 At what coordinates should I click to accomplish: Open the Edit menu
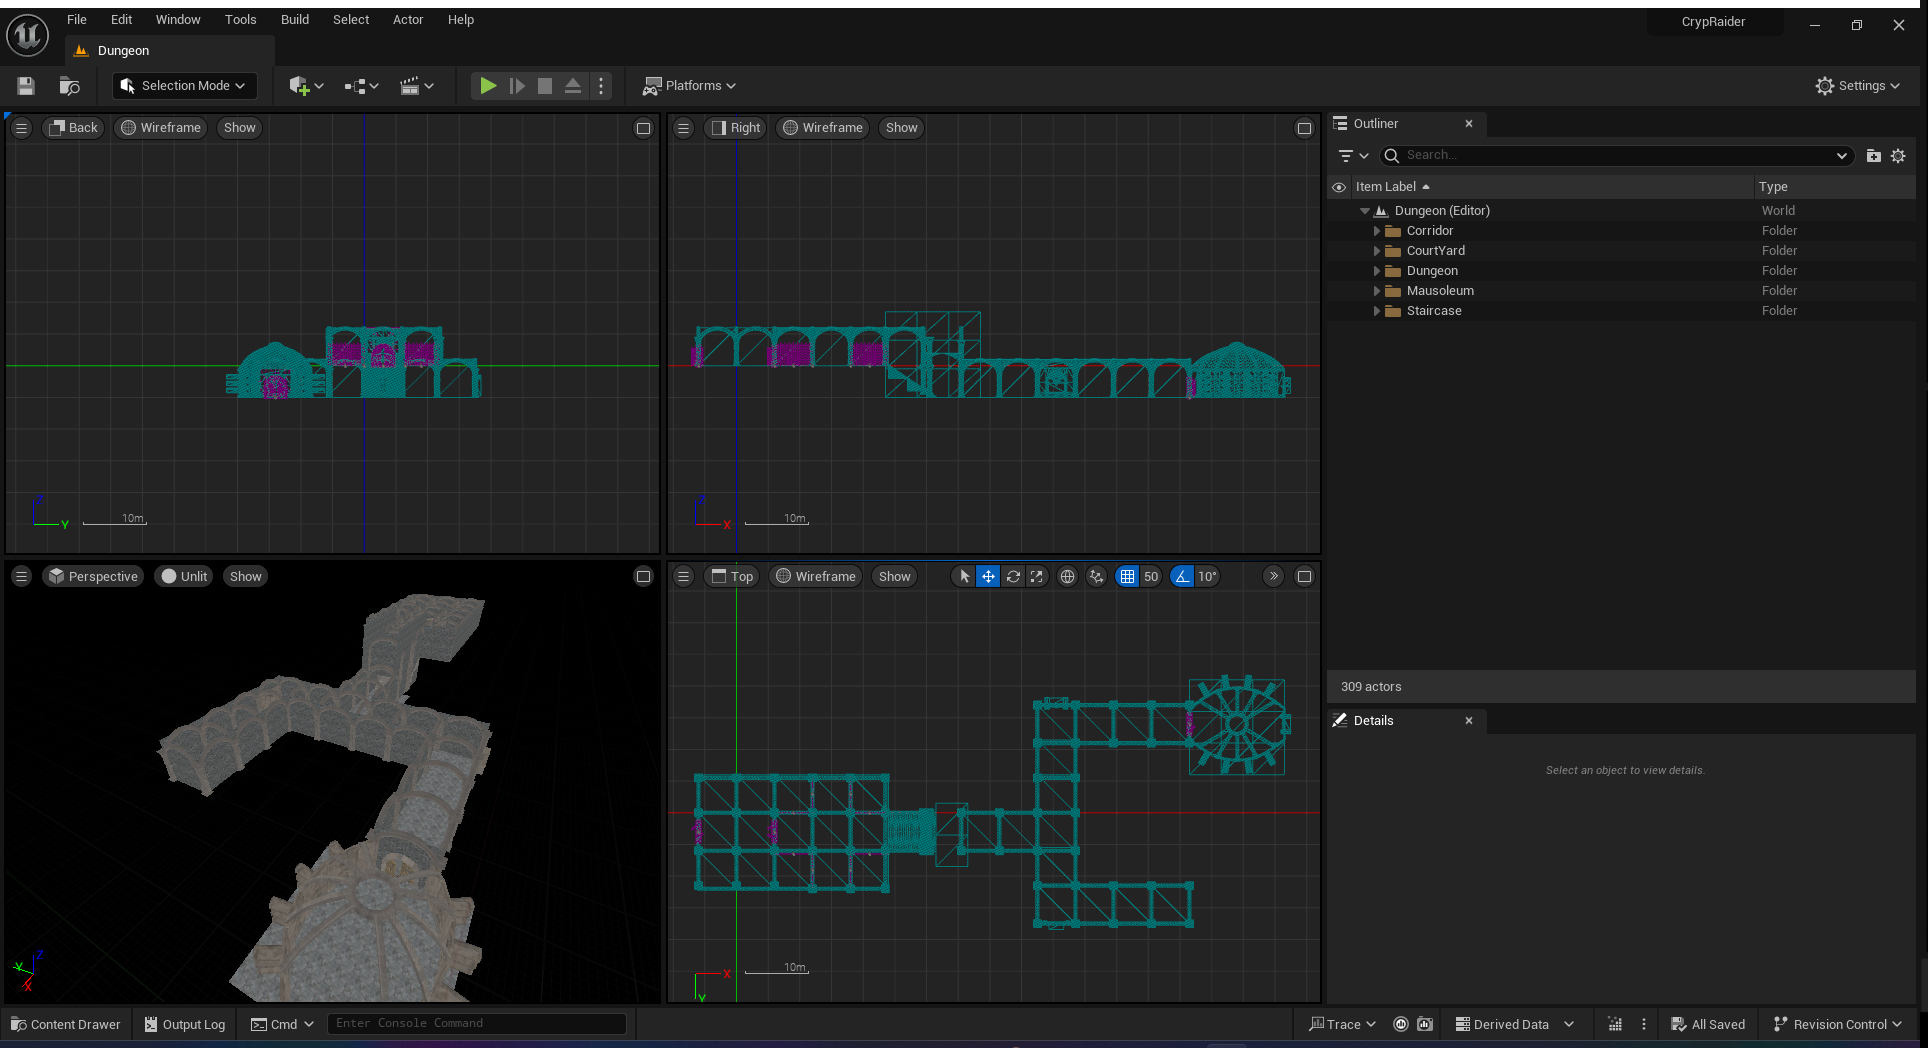[121, 19]
